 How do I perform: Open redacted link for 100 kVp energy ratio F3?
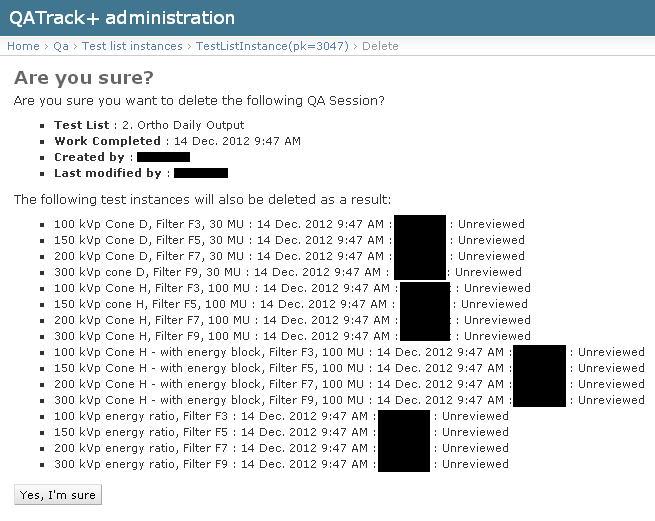click(404, 416)
